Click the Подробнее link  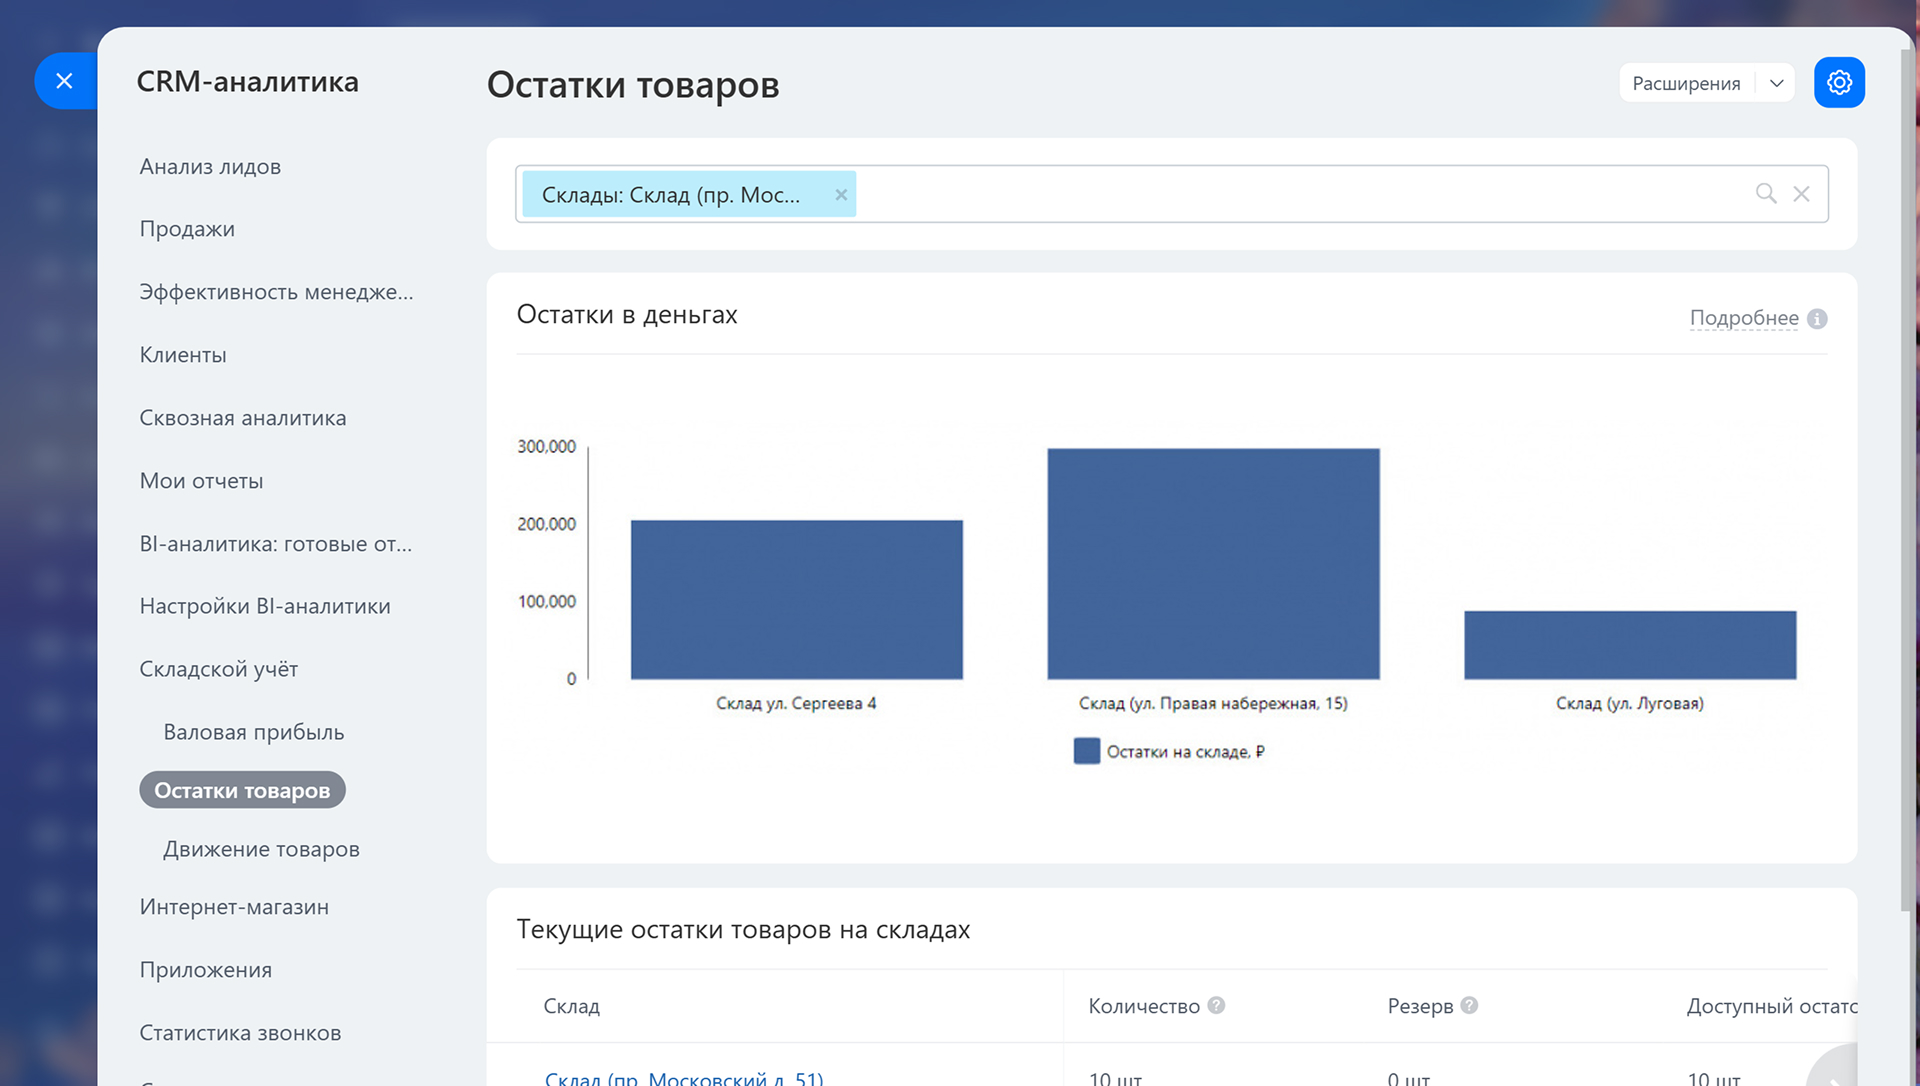pos(1743,318)
